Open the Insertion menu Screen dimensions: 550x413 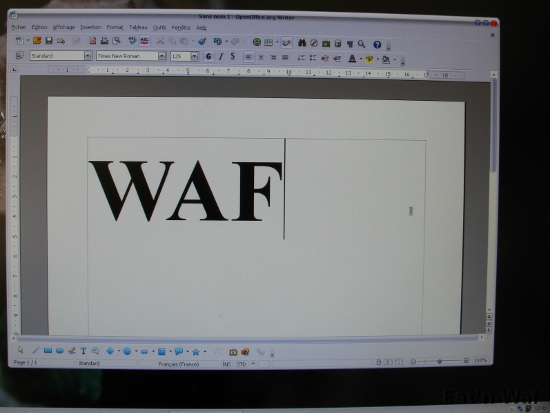(x=90, y=27)
